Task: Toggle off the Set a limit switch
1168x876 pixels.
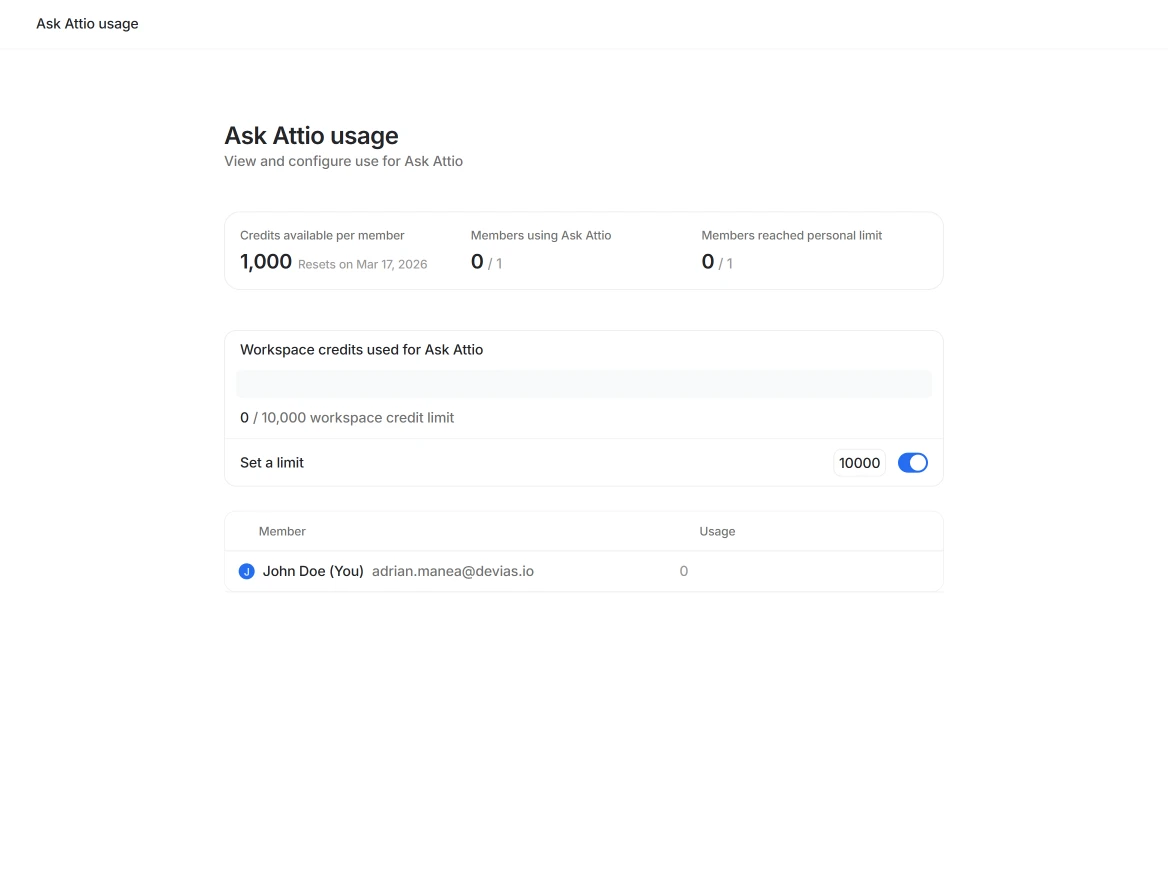Action: click(x=912, y=463)
